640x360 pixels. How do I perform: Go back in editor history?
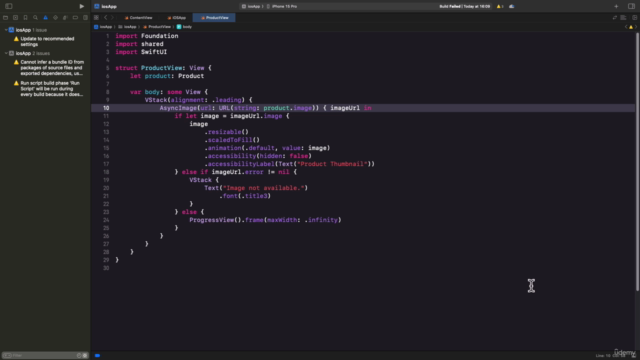point(106,18)
